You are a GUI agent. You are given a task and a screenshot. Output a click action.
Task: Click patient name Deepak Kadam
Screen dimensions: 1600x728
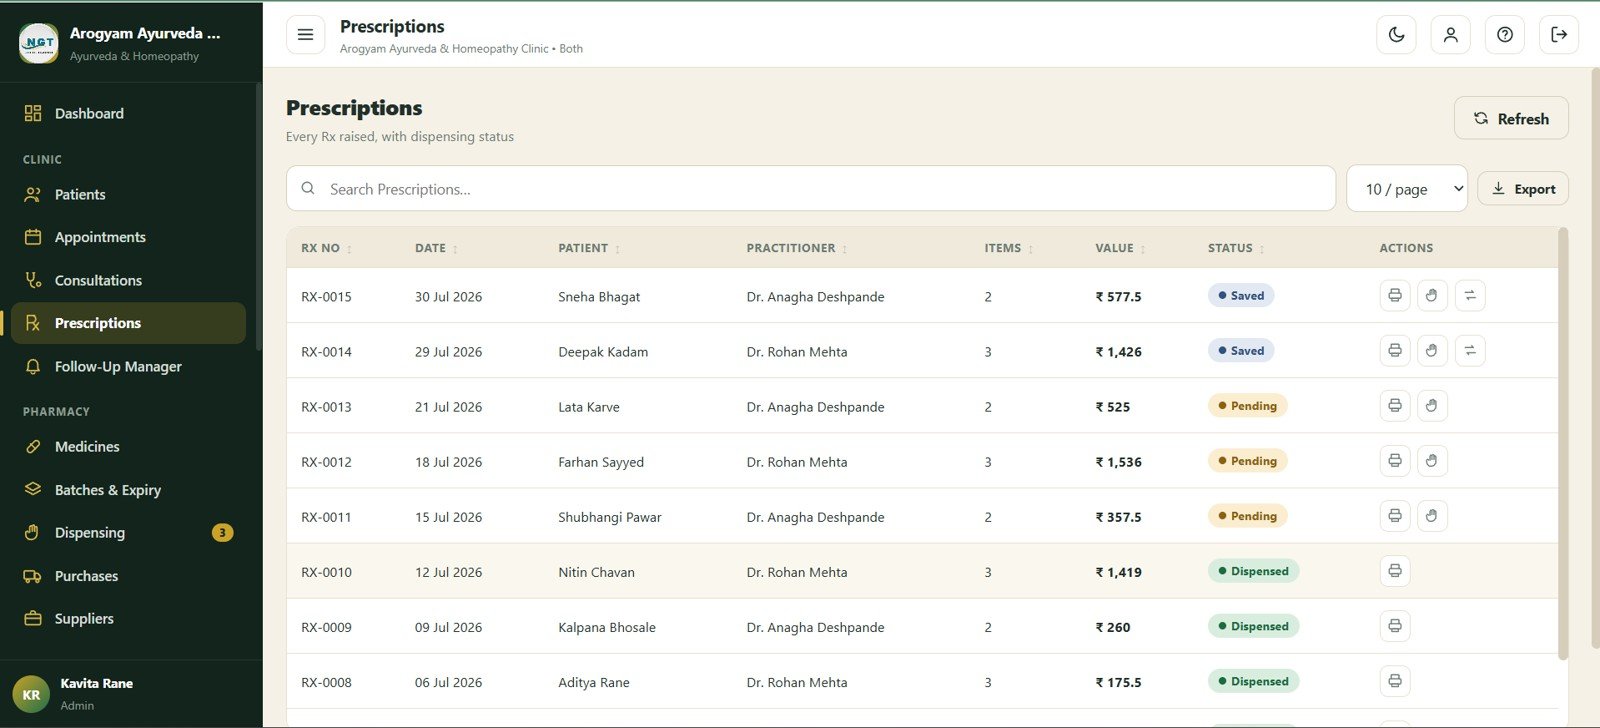(603, 352)
